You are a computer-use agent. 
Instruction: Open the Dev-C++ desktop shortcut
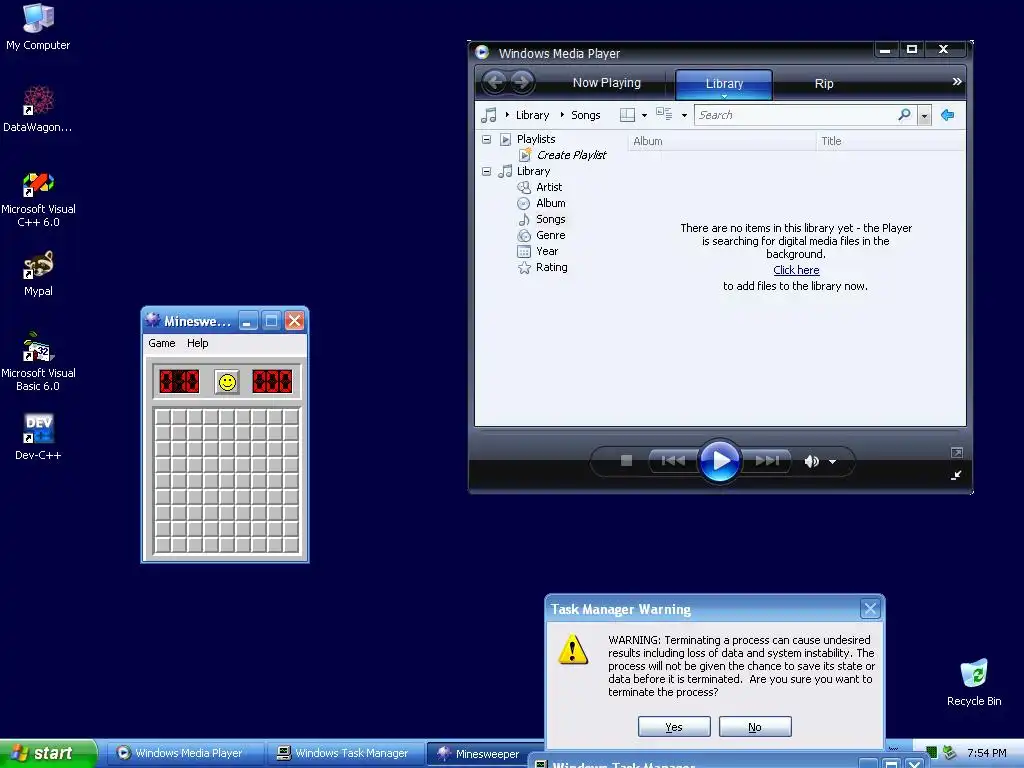coord(38,436)
